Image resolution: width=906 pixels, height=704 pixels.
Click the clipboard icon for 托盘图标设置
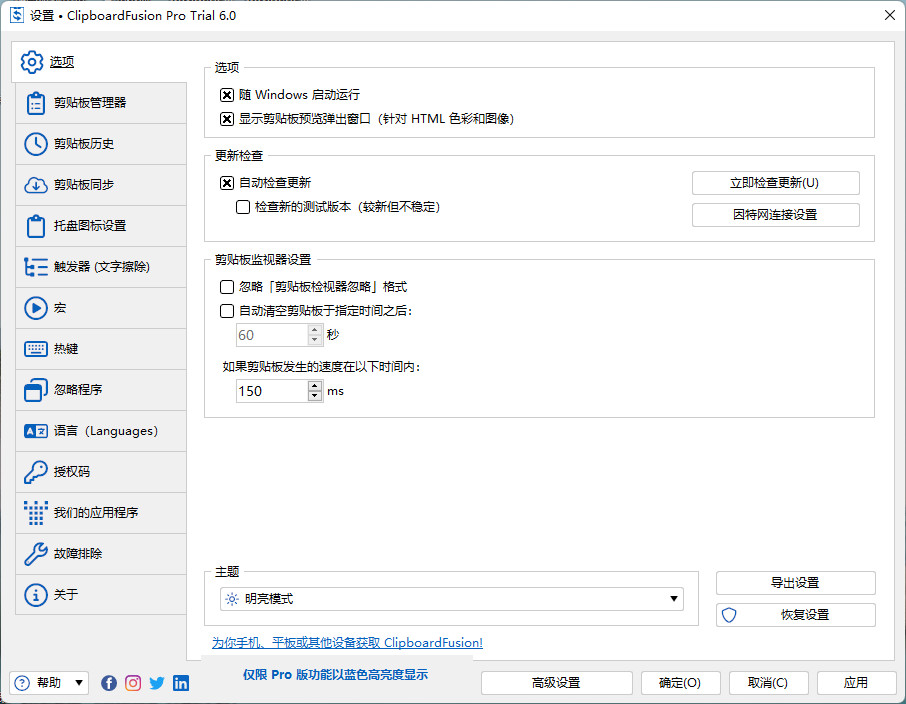pos(36,226)
